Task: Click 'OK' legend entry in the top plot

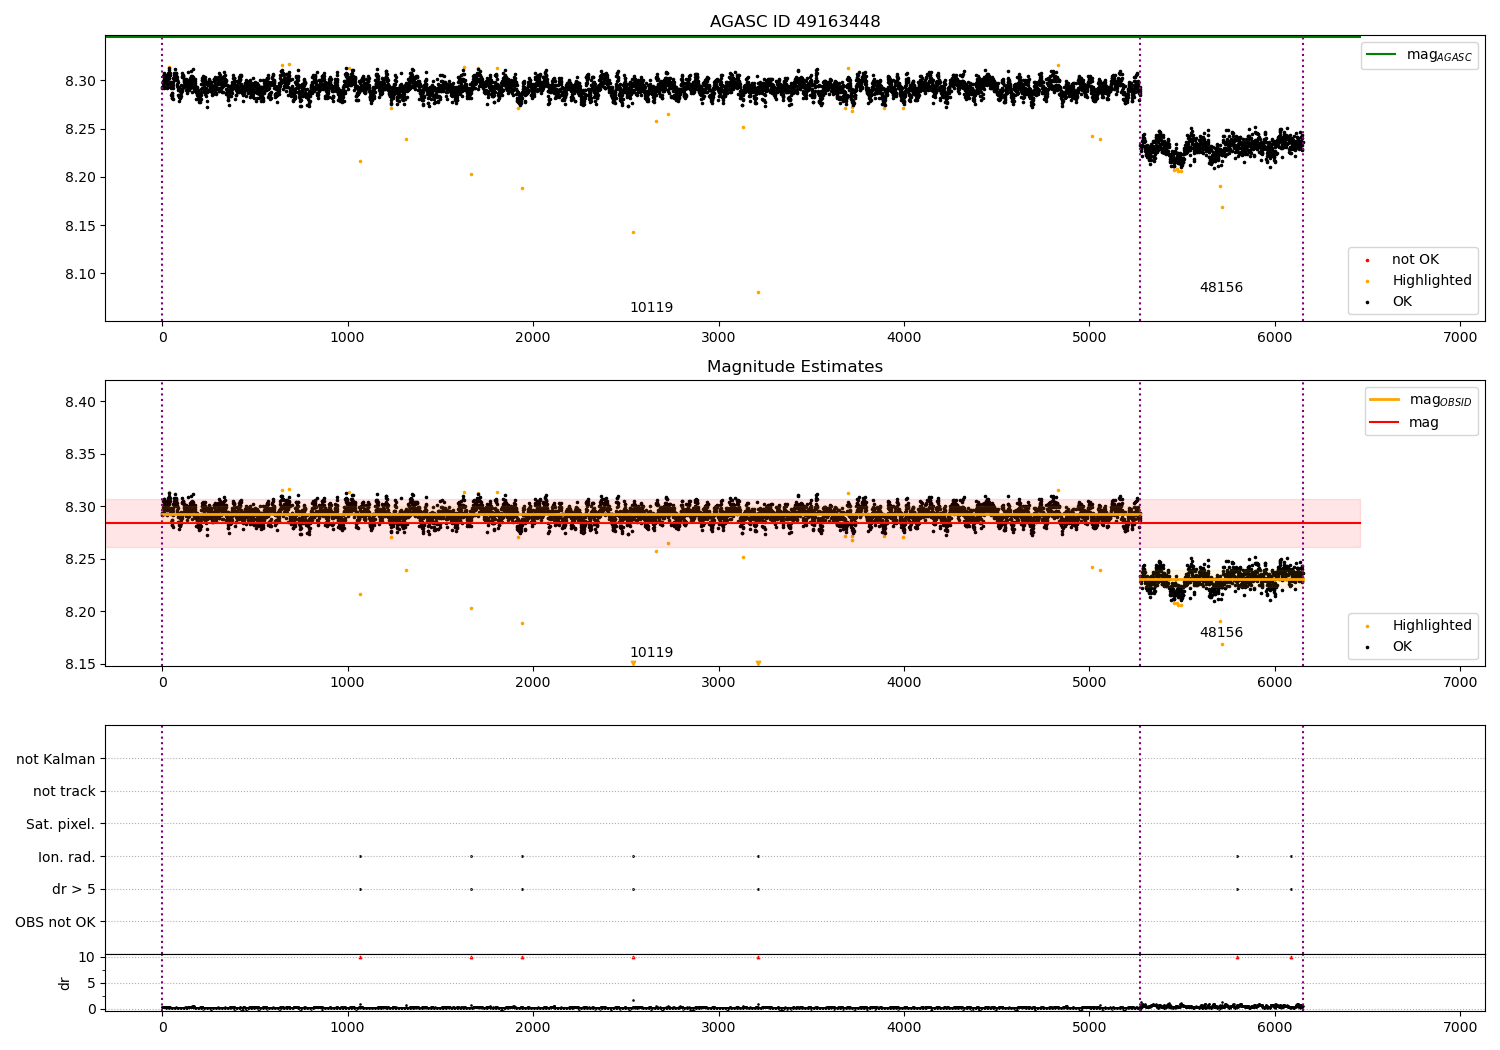Action: (x=1402, y=302)
